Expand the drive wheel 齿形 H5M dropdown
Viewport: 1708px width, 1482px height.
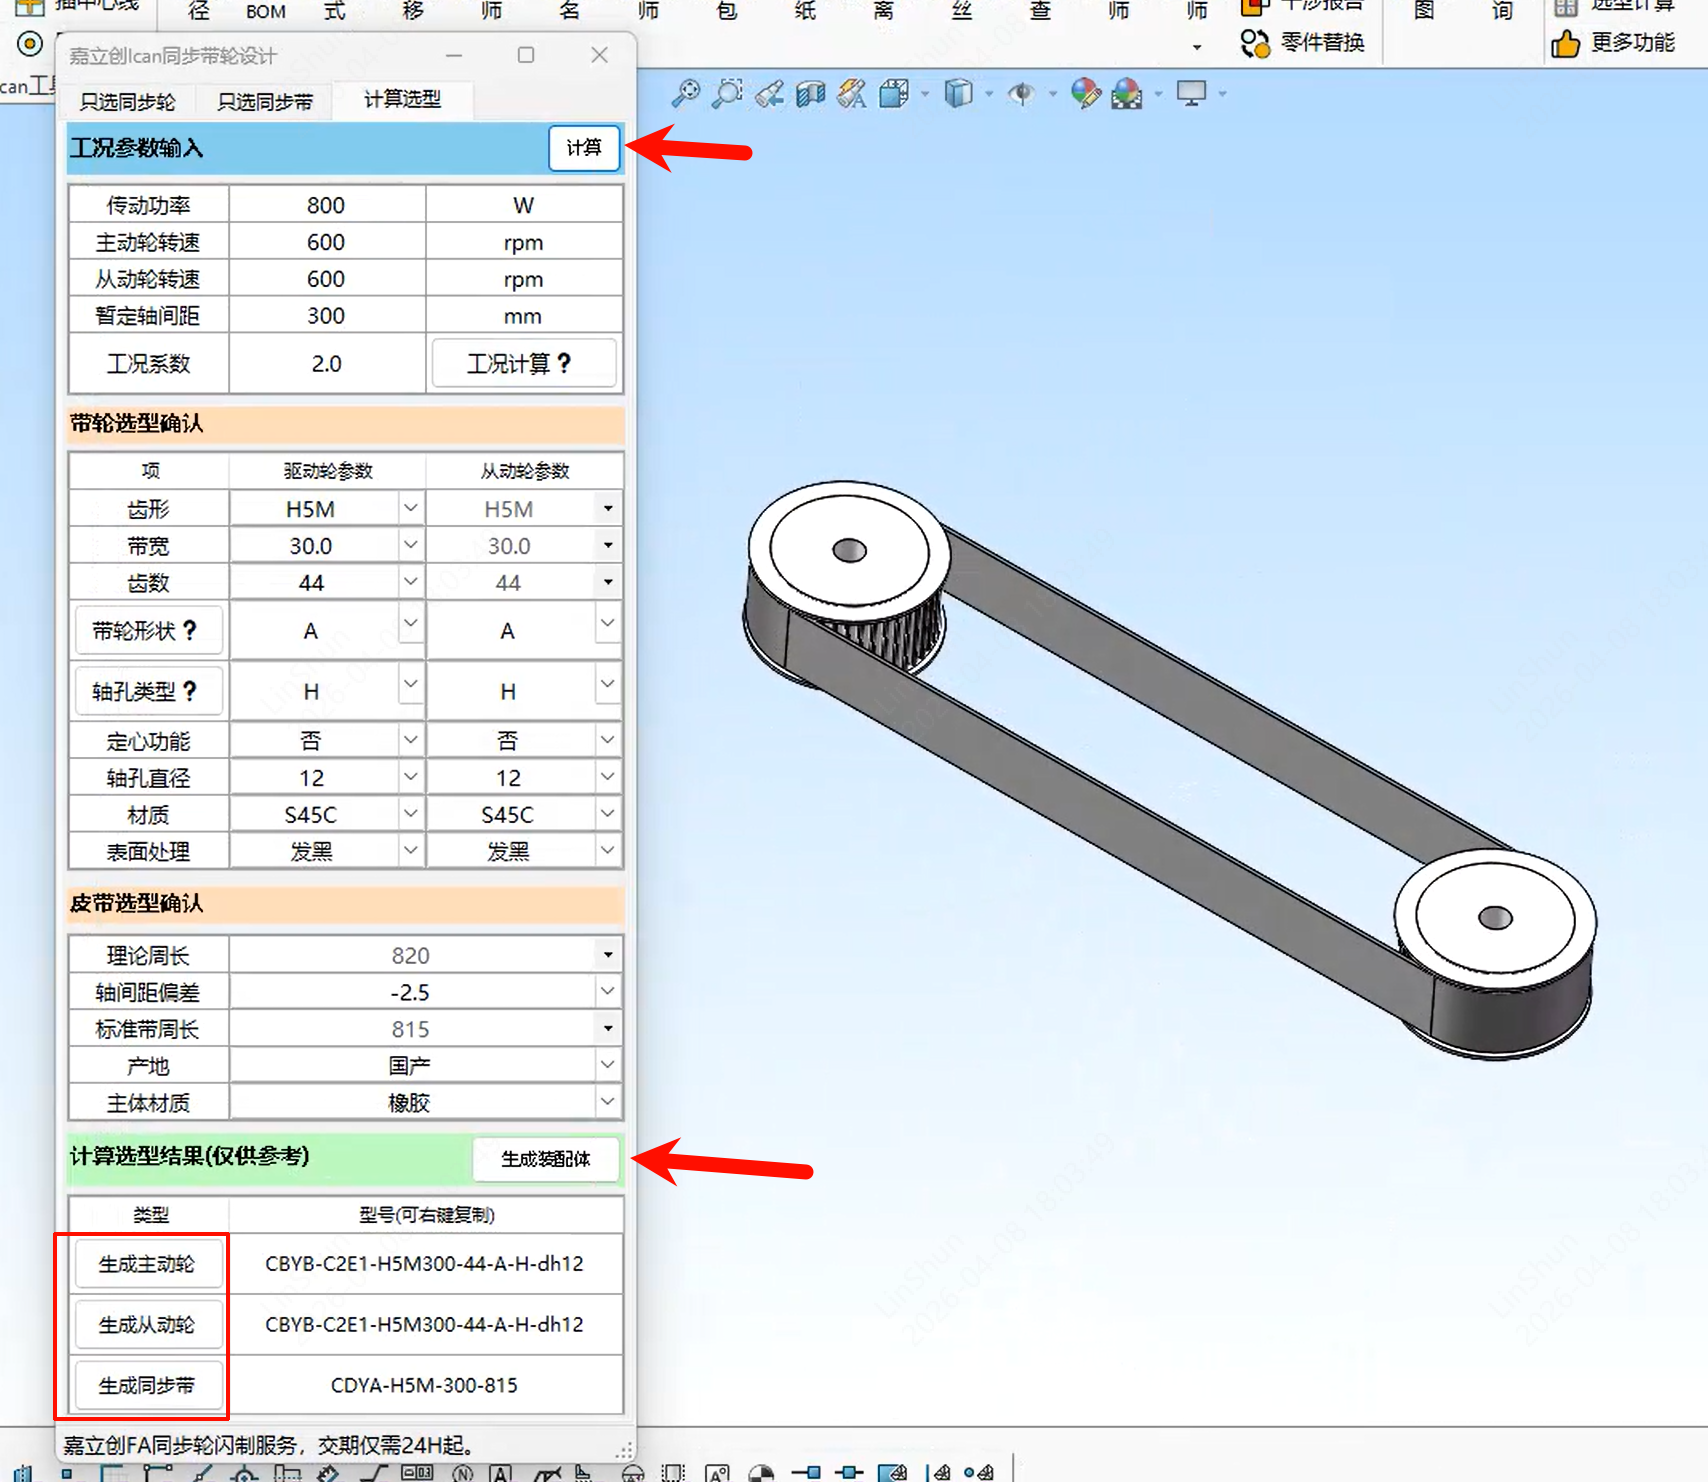tap(410, 509)
